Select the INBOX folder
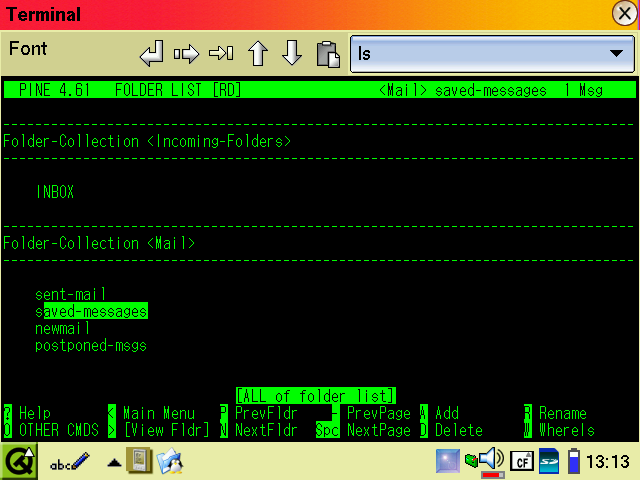The height and width of the screenshot is (480, 640). tap(55, 192)
